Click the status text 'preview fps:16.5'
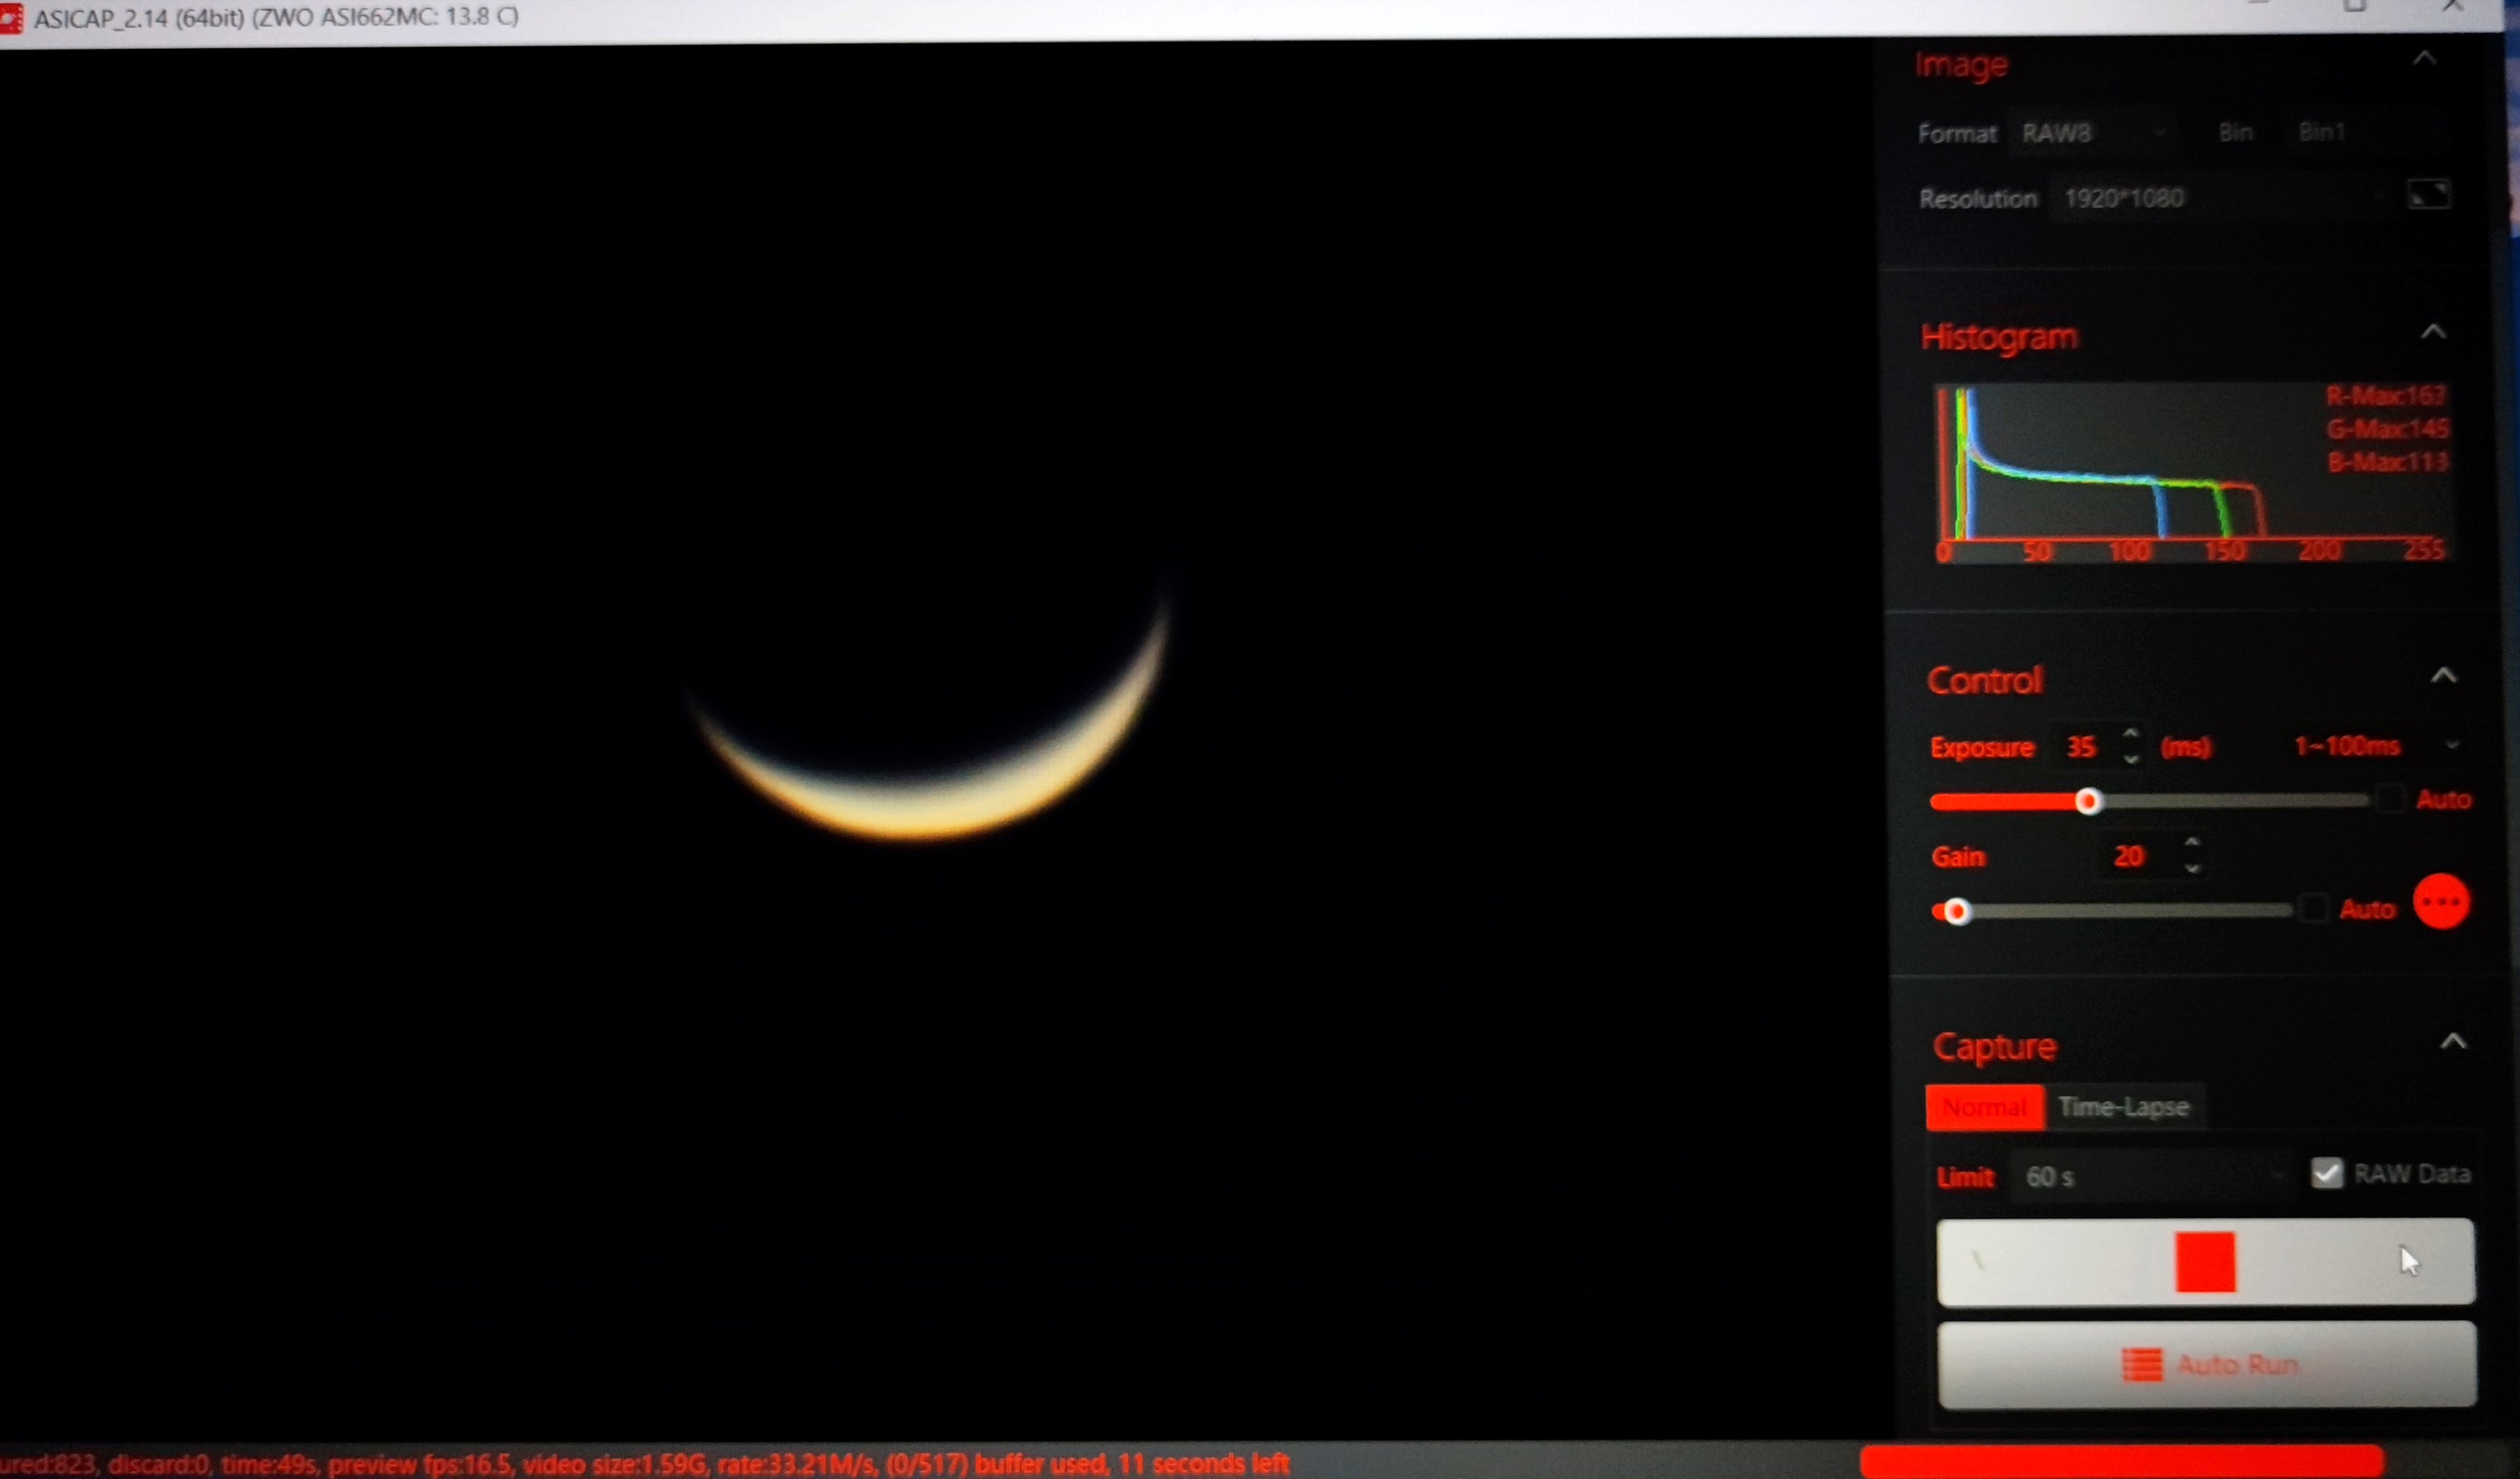The width and height of the screenshot is (2520, 1479). pyautogui.click(x=419, y=1464)
